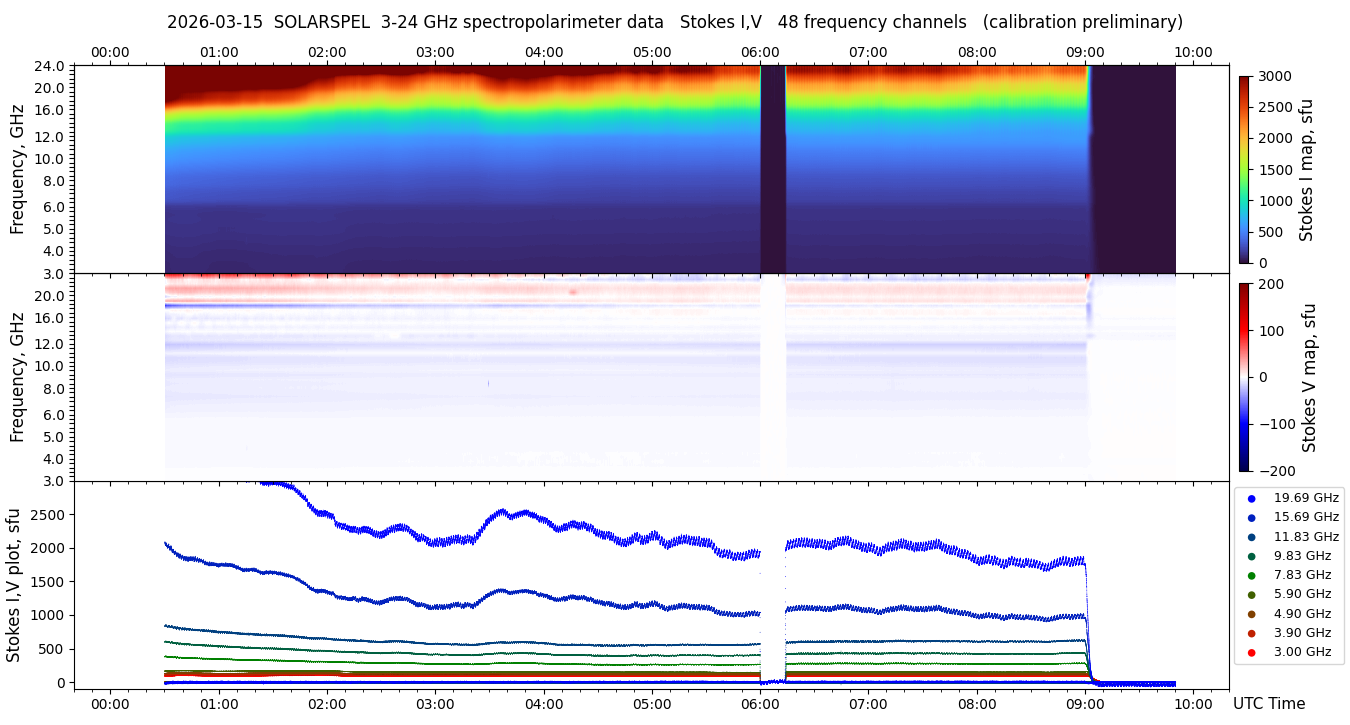Image resolution: width=1350 pixels, height=725 pixels.
Task: Click the UTC Time axis label
Action: point(1269,704)
